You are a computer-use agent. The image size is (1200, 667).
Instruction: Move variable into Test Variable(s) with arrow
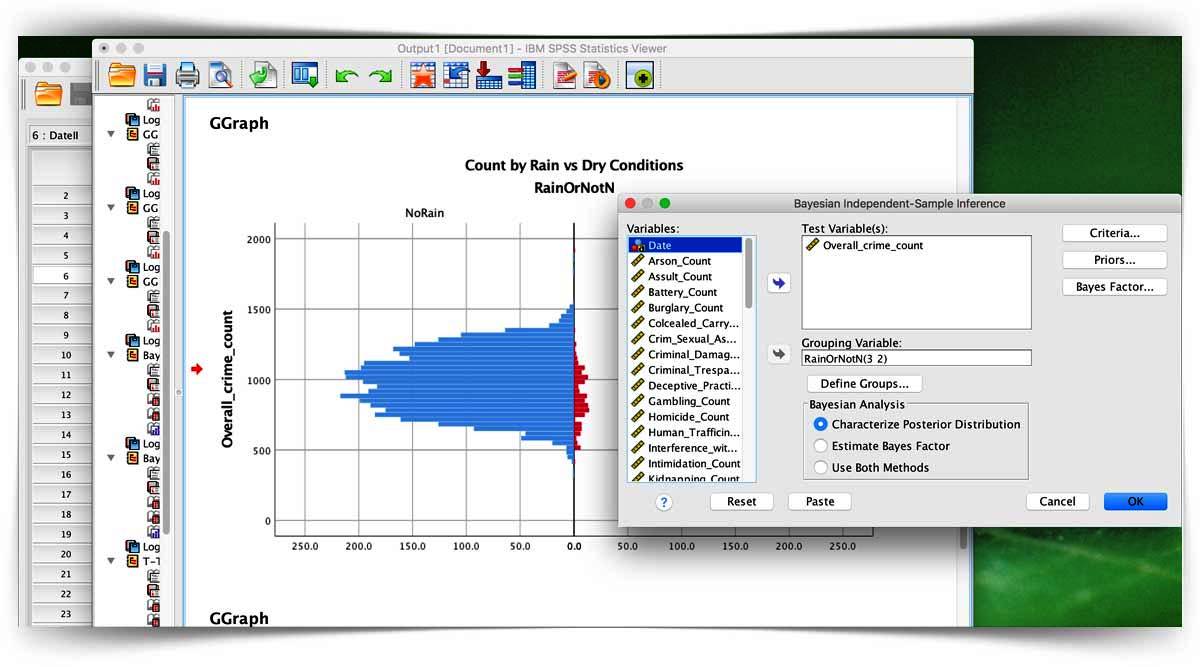[779, 284]
